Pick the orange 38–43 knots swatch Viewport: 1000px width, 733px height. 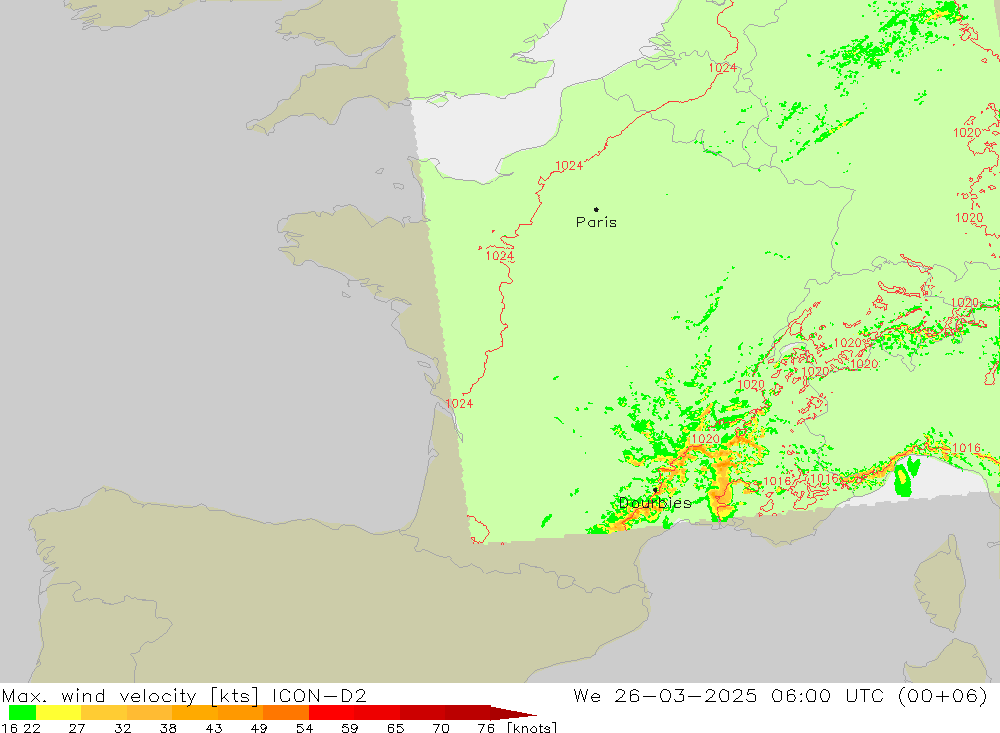[x=195, y=713]
